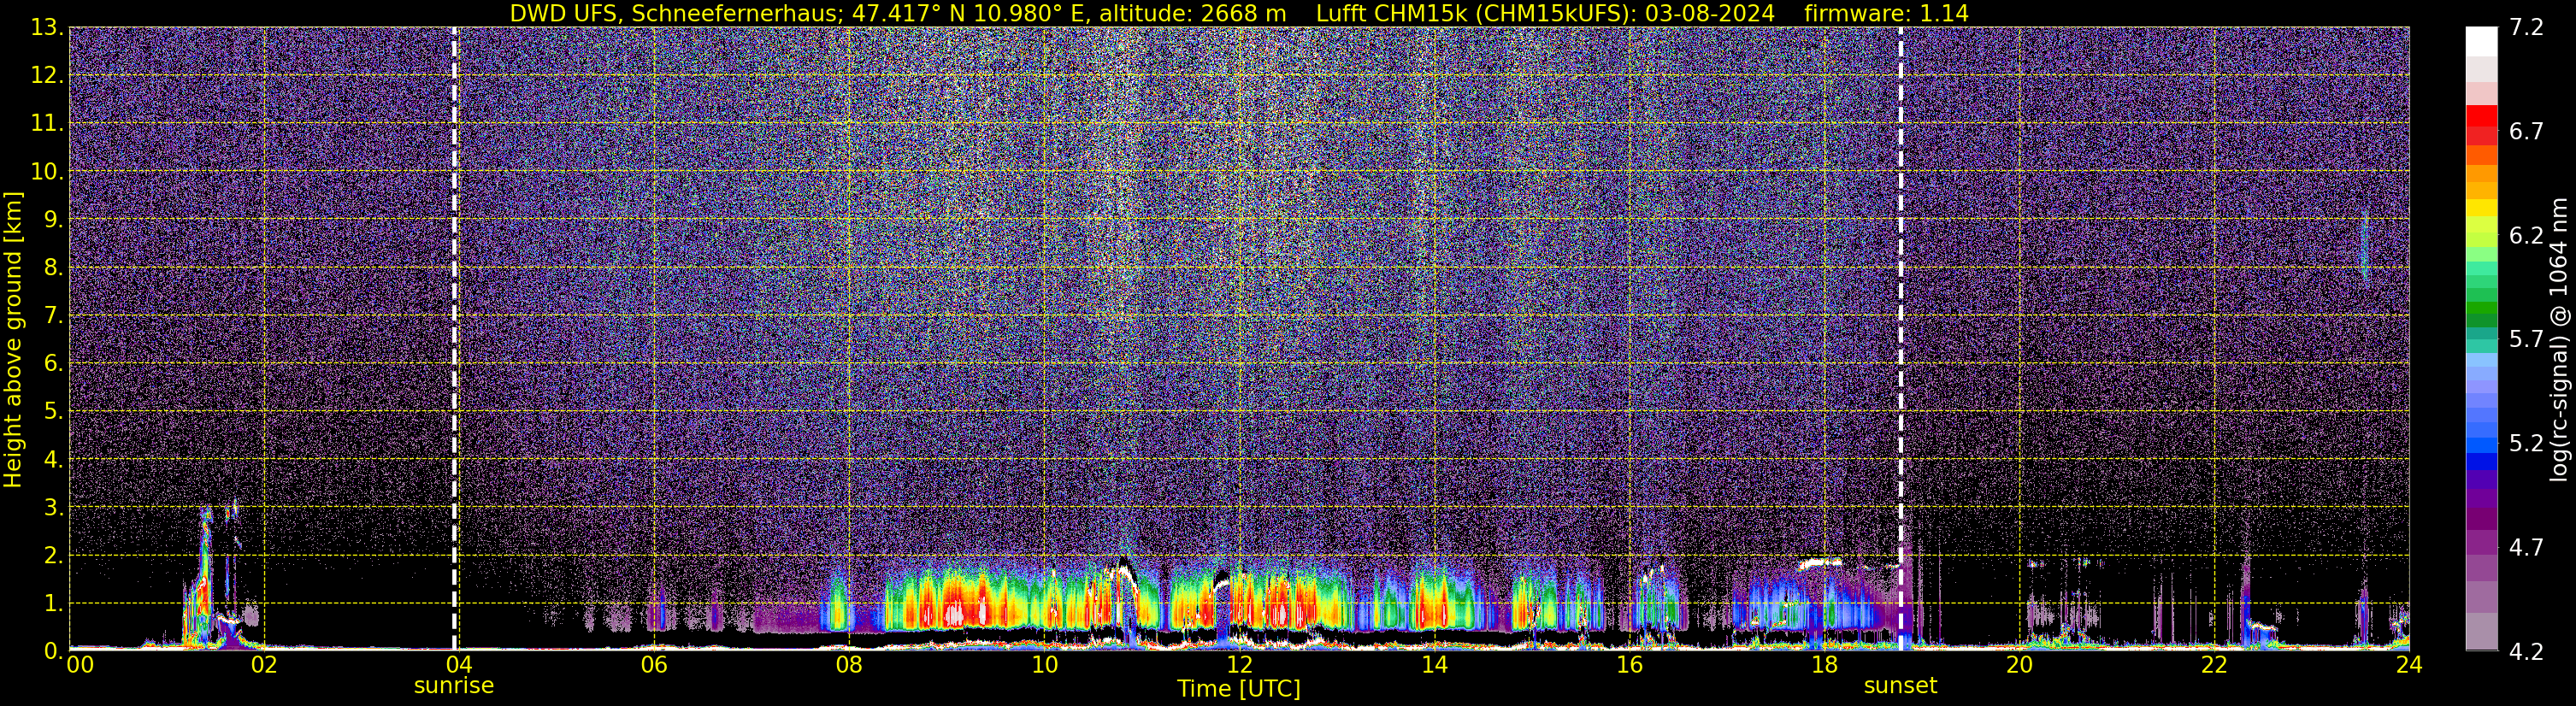2576x706 pixels.
Task: Click the y-axis tick label '2.'
Action: (x=54, y=556)
